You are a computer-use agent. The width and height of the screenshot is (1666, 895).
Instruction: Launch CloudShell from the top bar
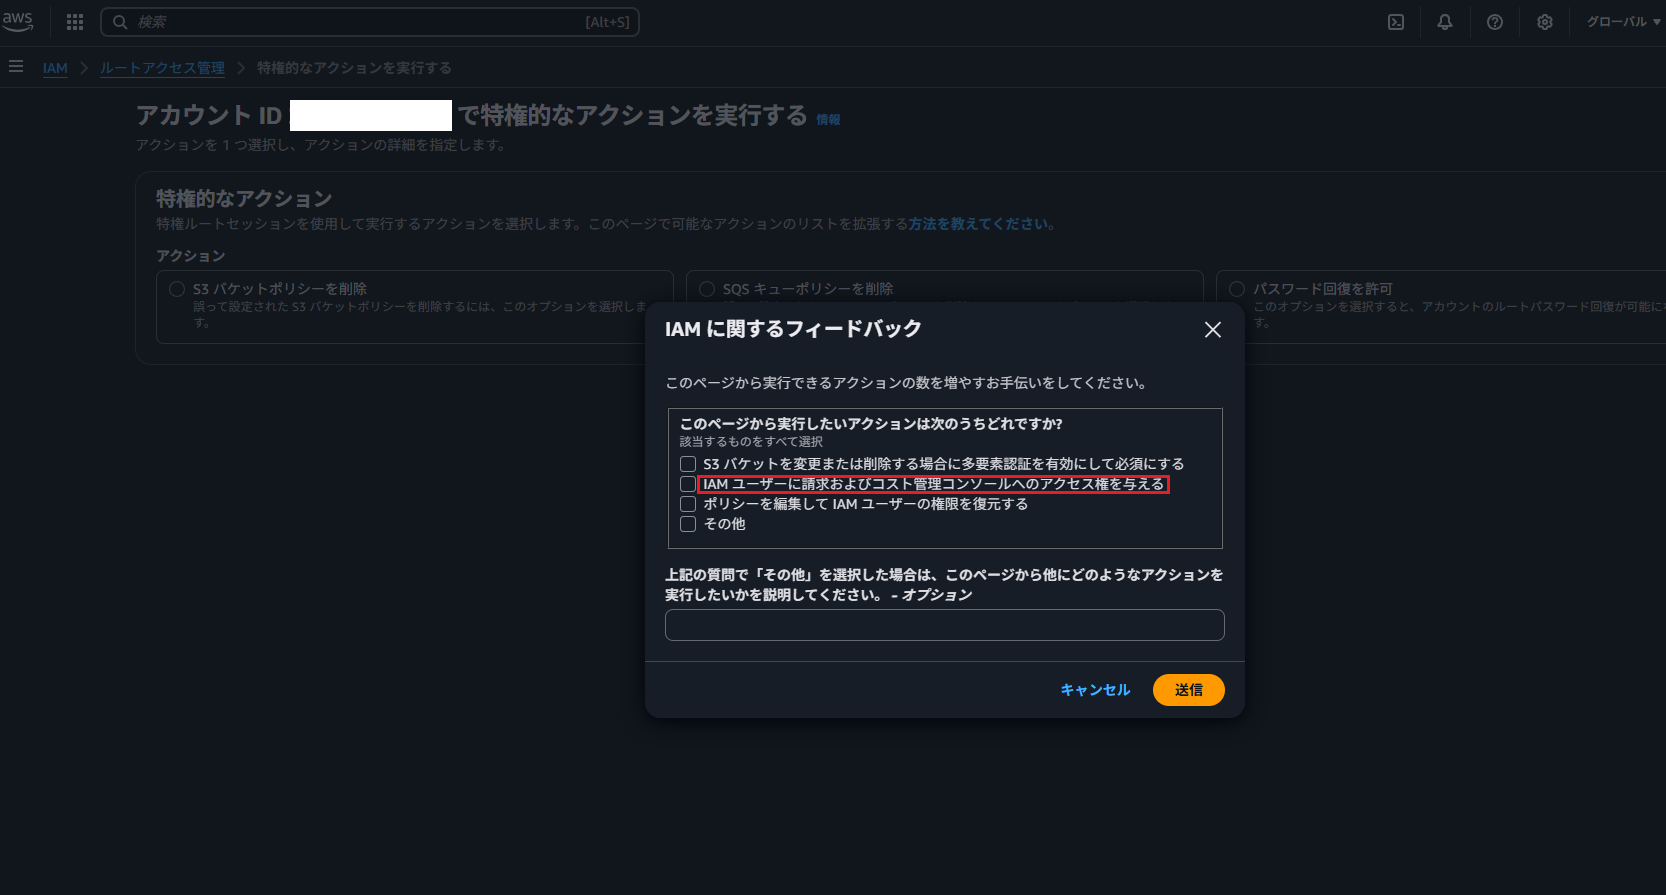coord(1396,22)
